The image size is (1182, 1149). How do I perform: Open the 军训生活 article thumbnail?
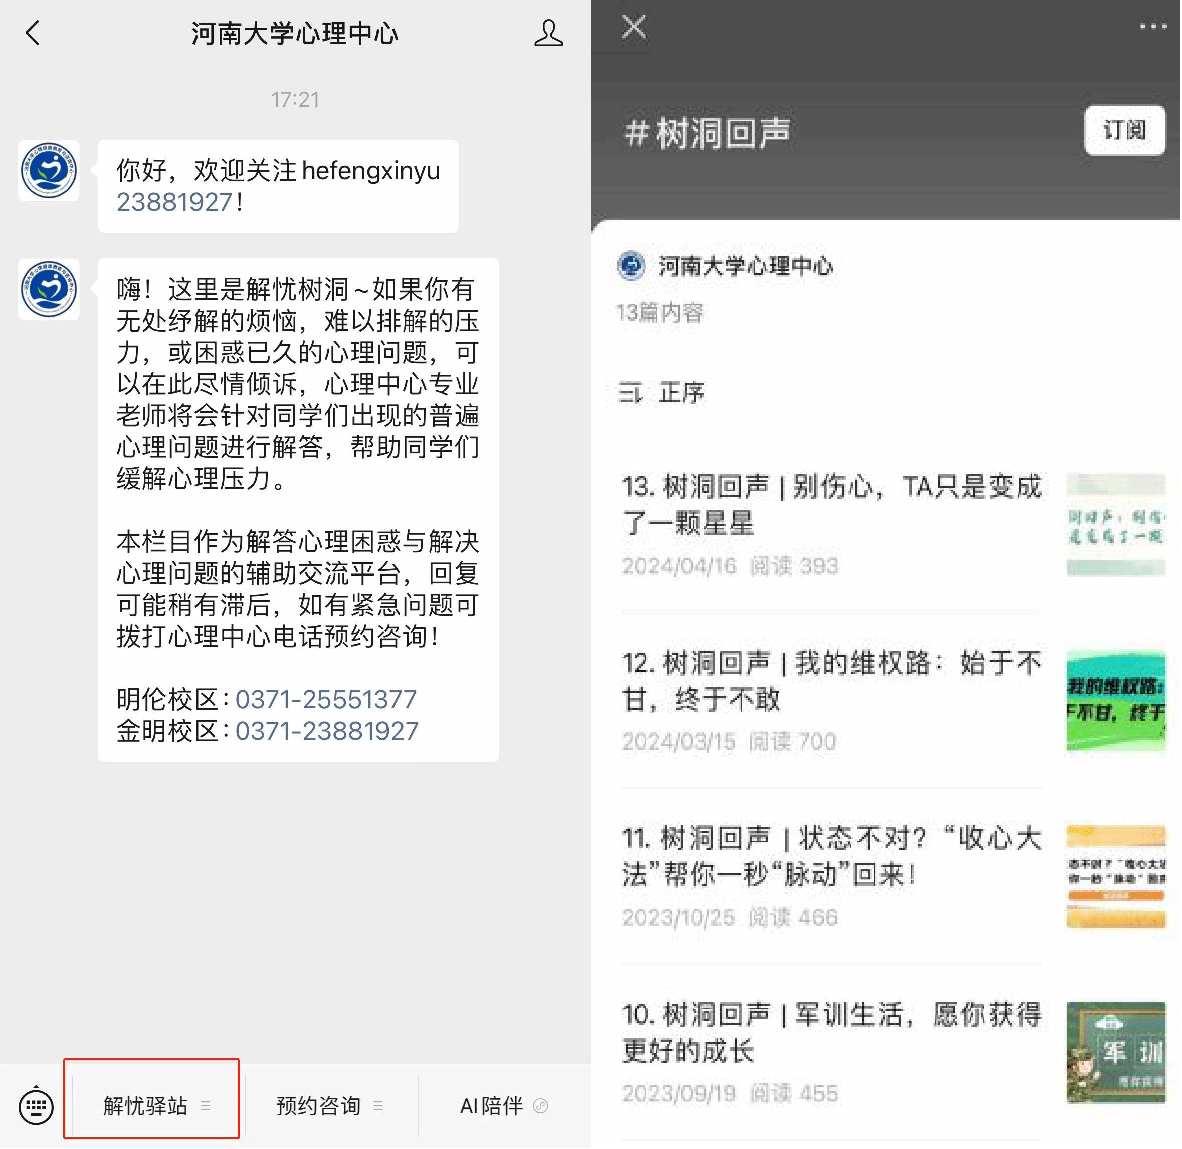tap(1115, 1052)
